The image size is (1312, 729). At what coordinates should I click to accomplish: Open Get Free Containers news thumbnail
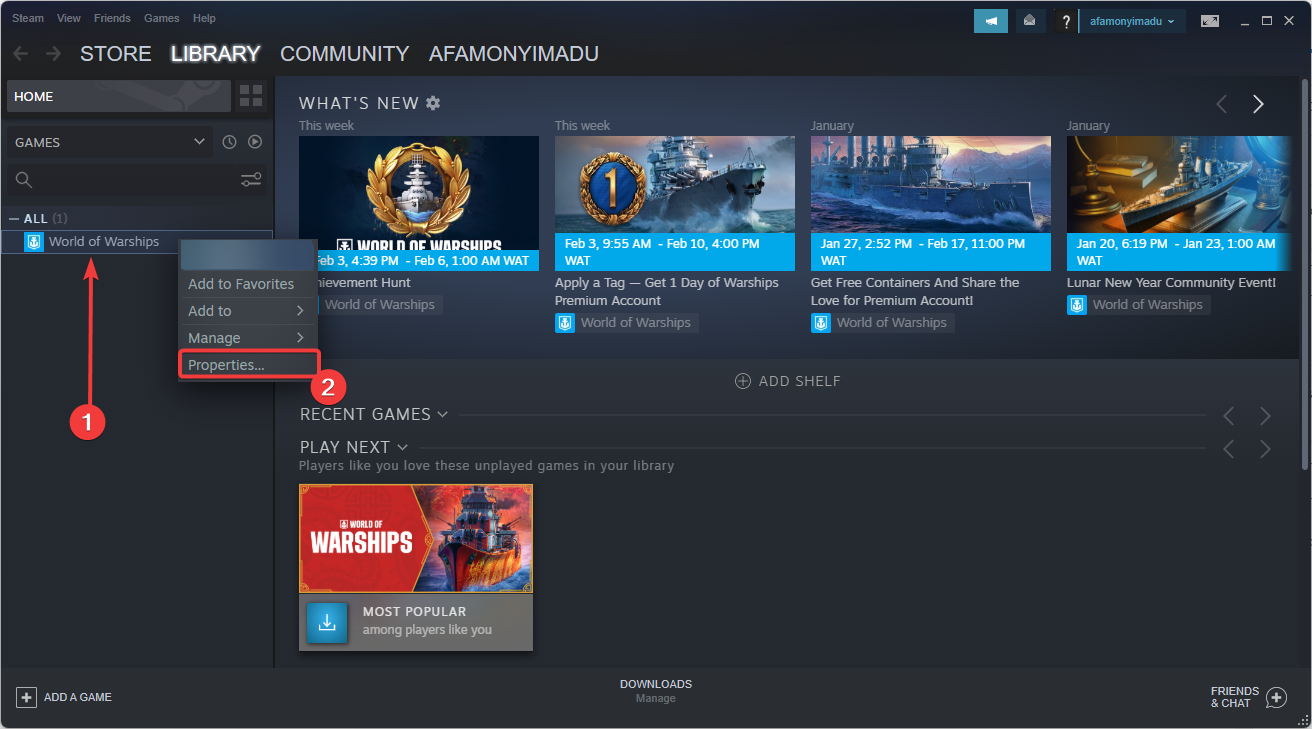931,204
